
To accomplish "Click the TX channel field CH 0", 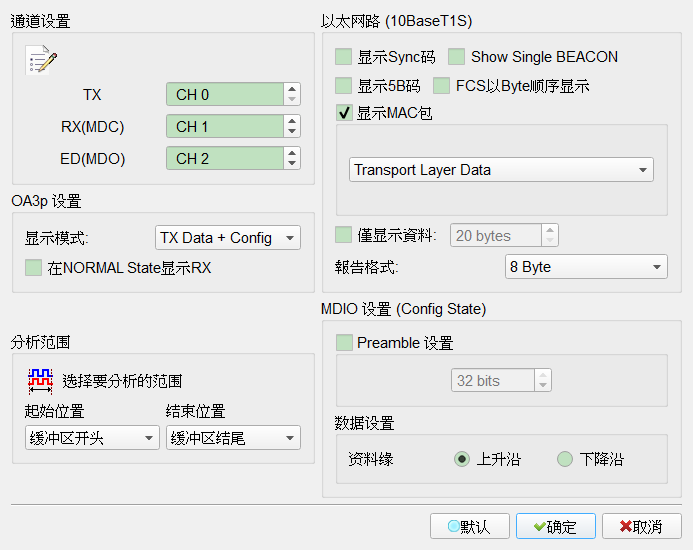I will pos(225,94).
